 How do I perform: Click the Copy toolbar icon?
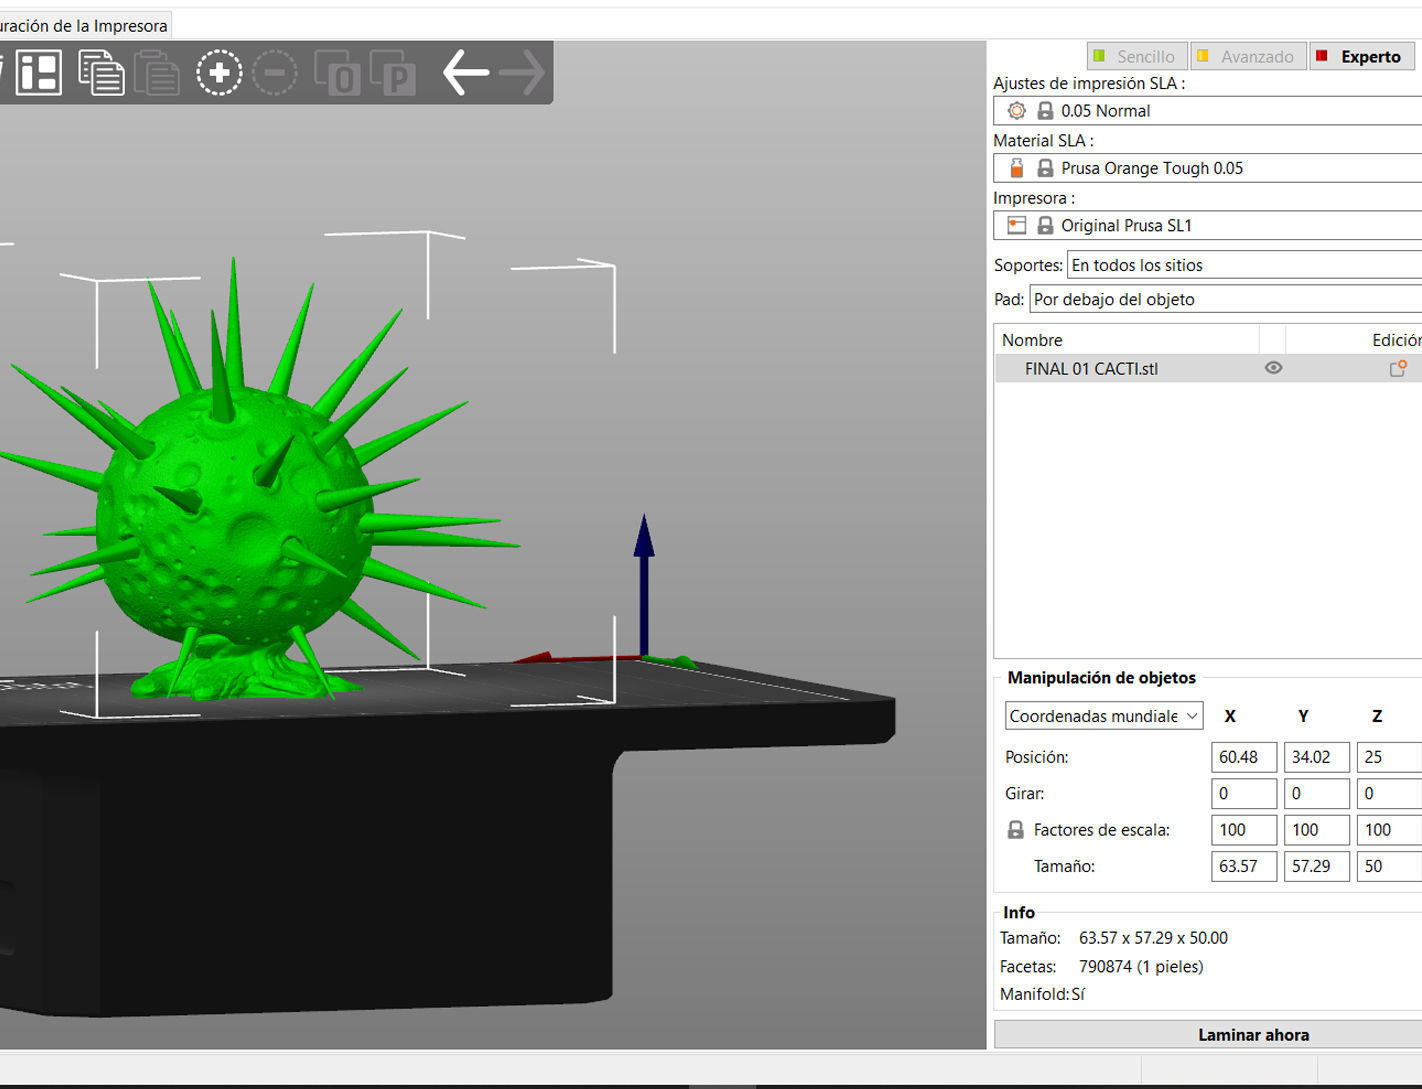[100, 73]
